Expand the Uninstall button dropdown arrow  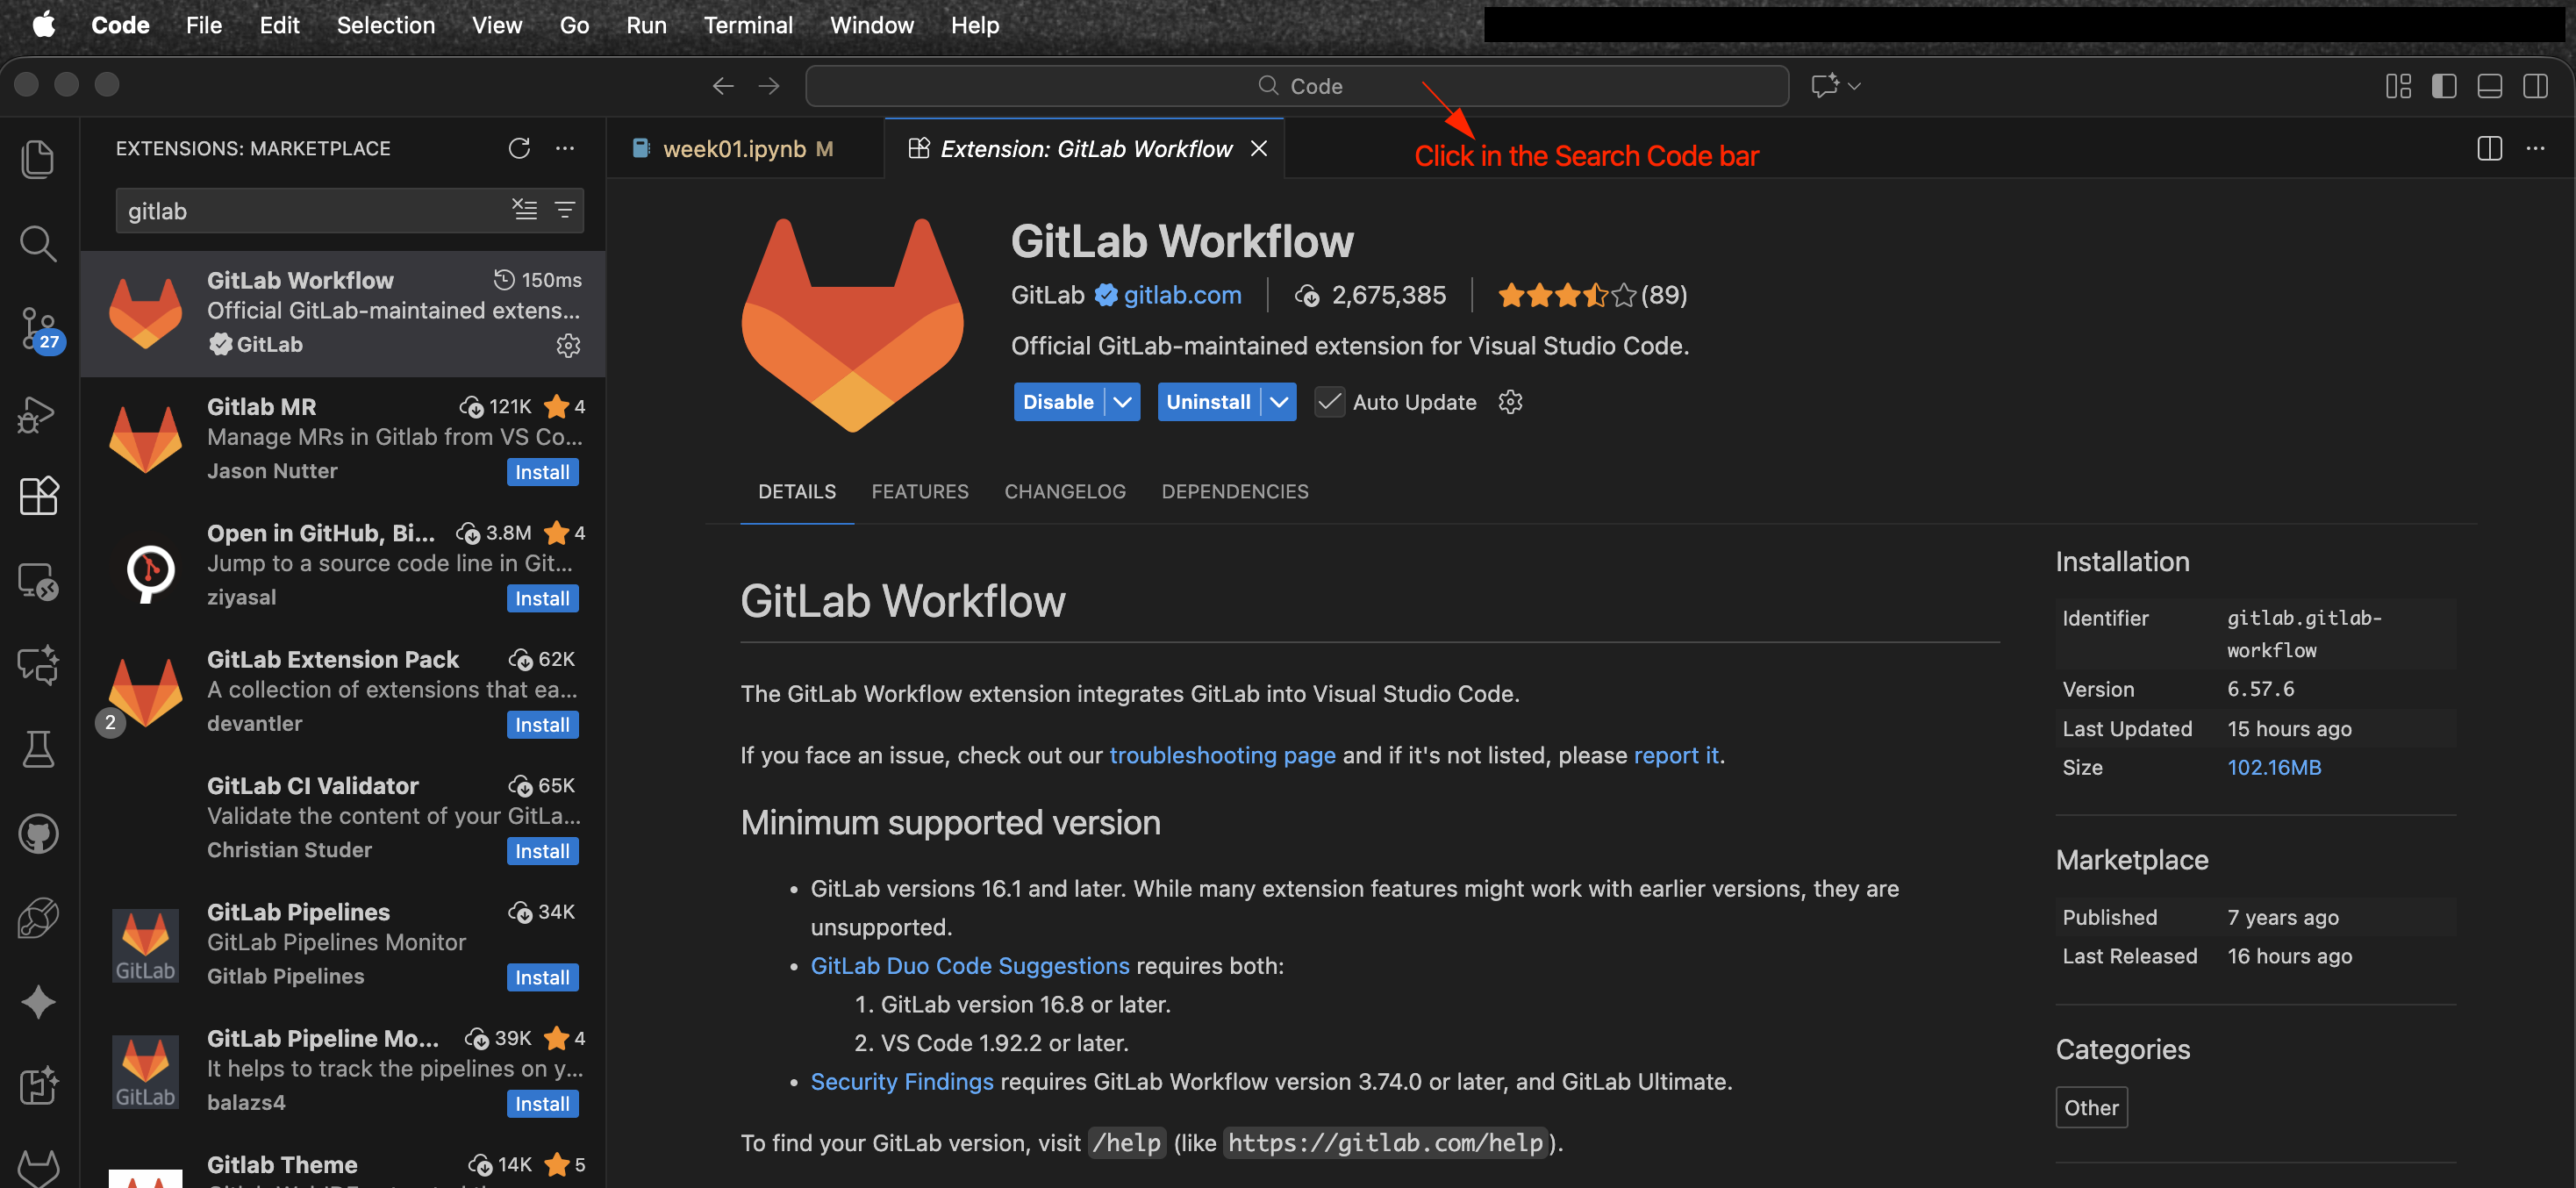point(1279,401)
